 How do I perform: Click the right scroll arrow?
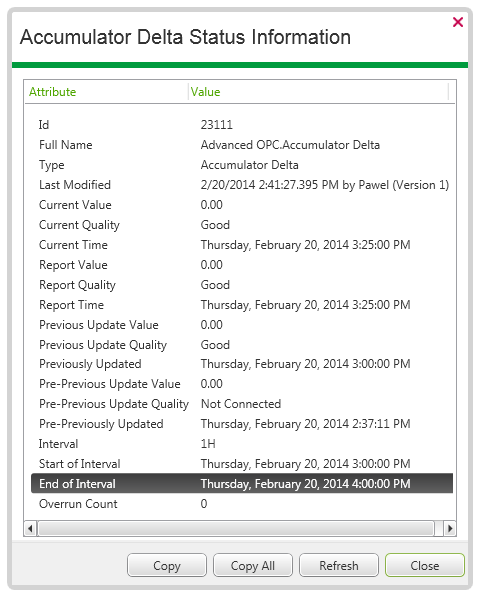point(450,528)
